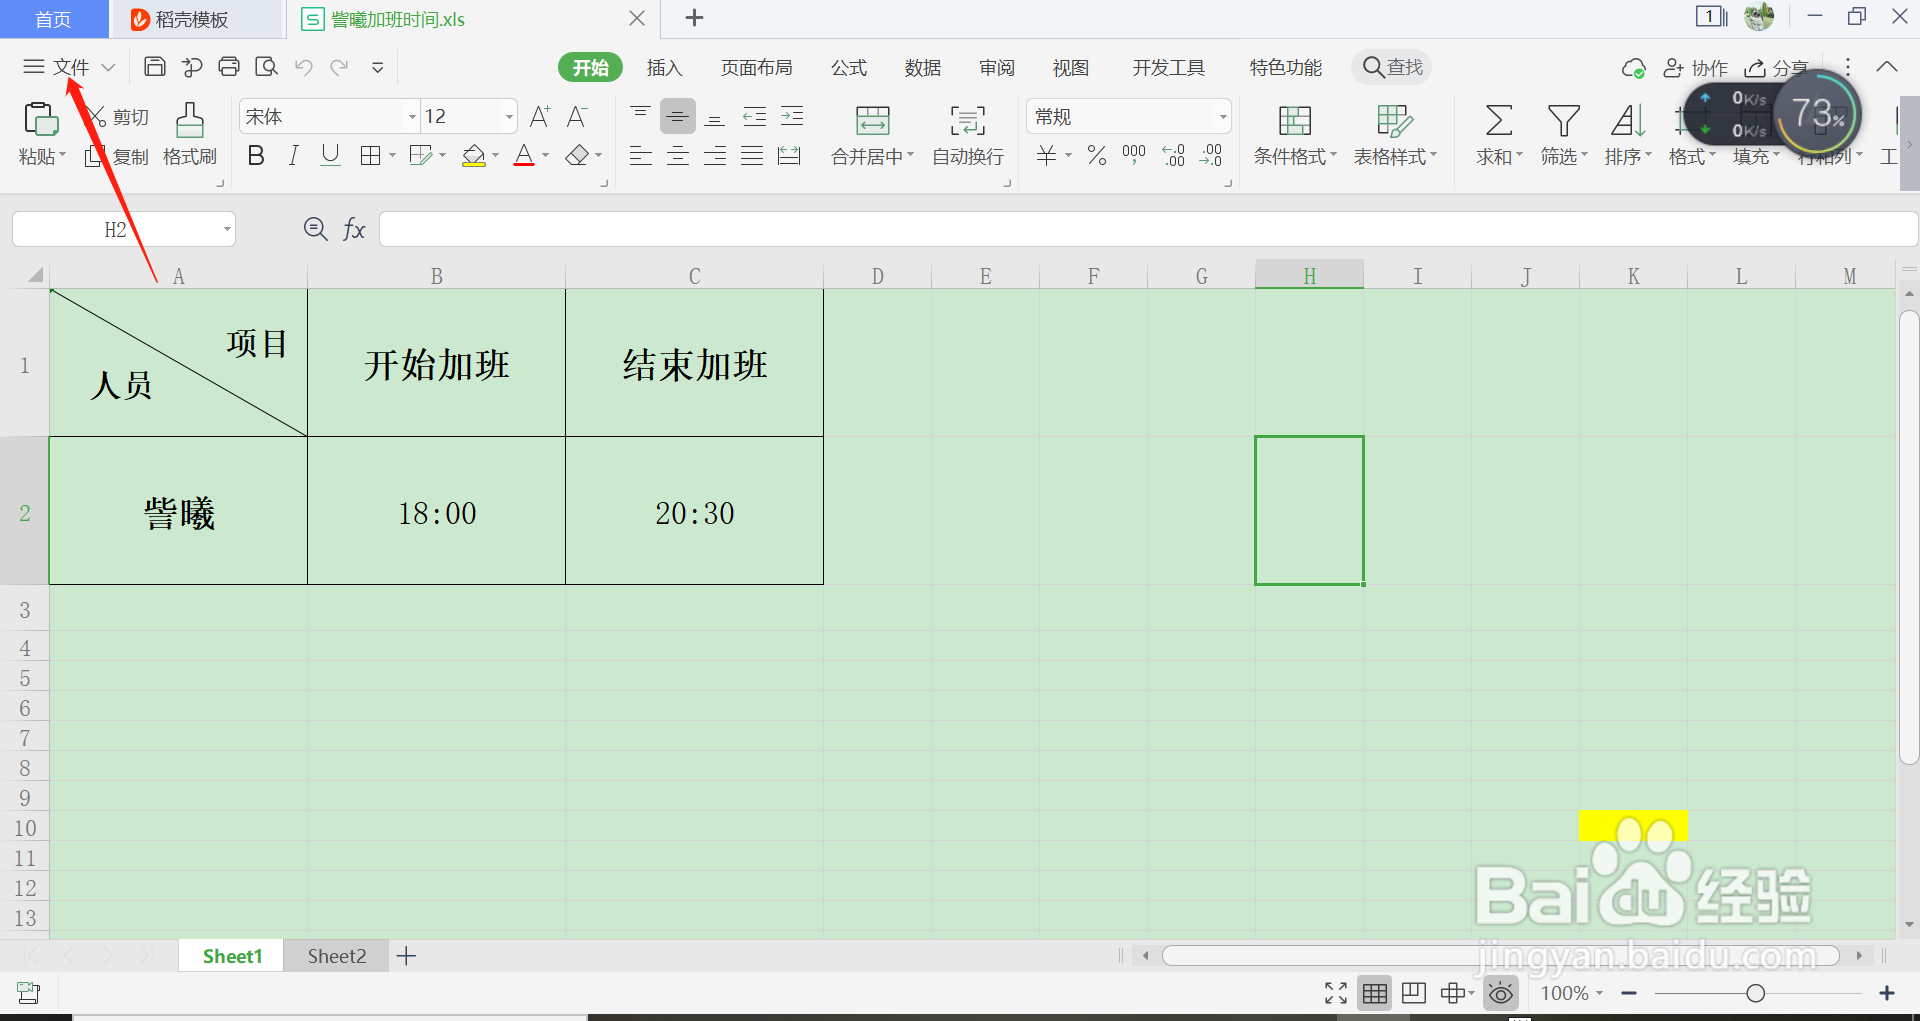This screenshot has width=1920, height=1021.
Task: Click the Sort A-Z icon
Action: coord(1628,121)
